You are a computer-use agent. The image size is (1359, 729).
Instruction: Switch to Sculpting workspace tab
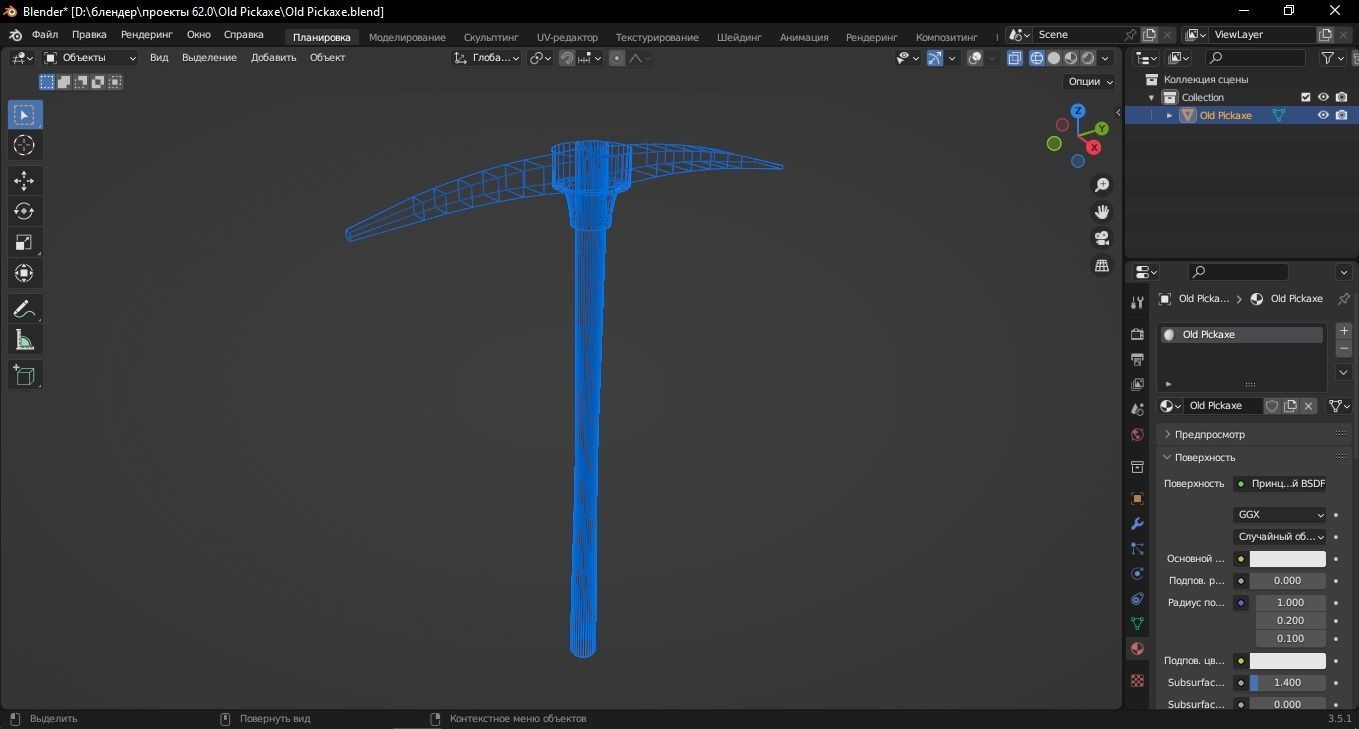coord(491,37)
